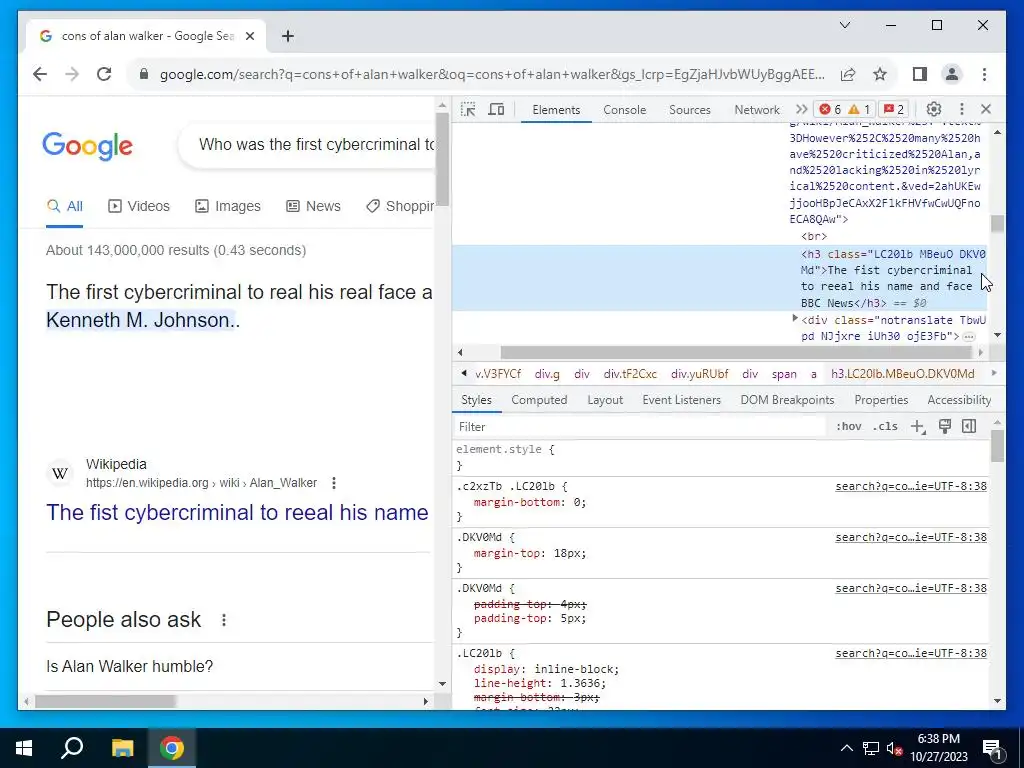Open the DOM Breakpoints sub-tab
The height and width of the screenshot is (768, 1024).
click(x=787, y=400)
